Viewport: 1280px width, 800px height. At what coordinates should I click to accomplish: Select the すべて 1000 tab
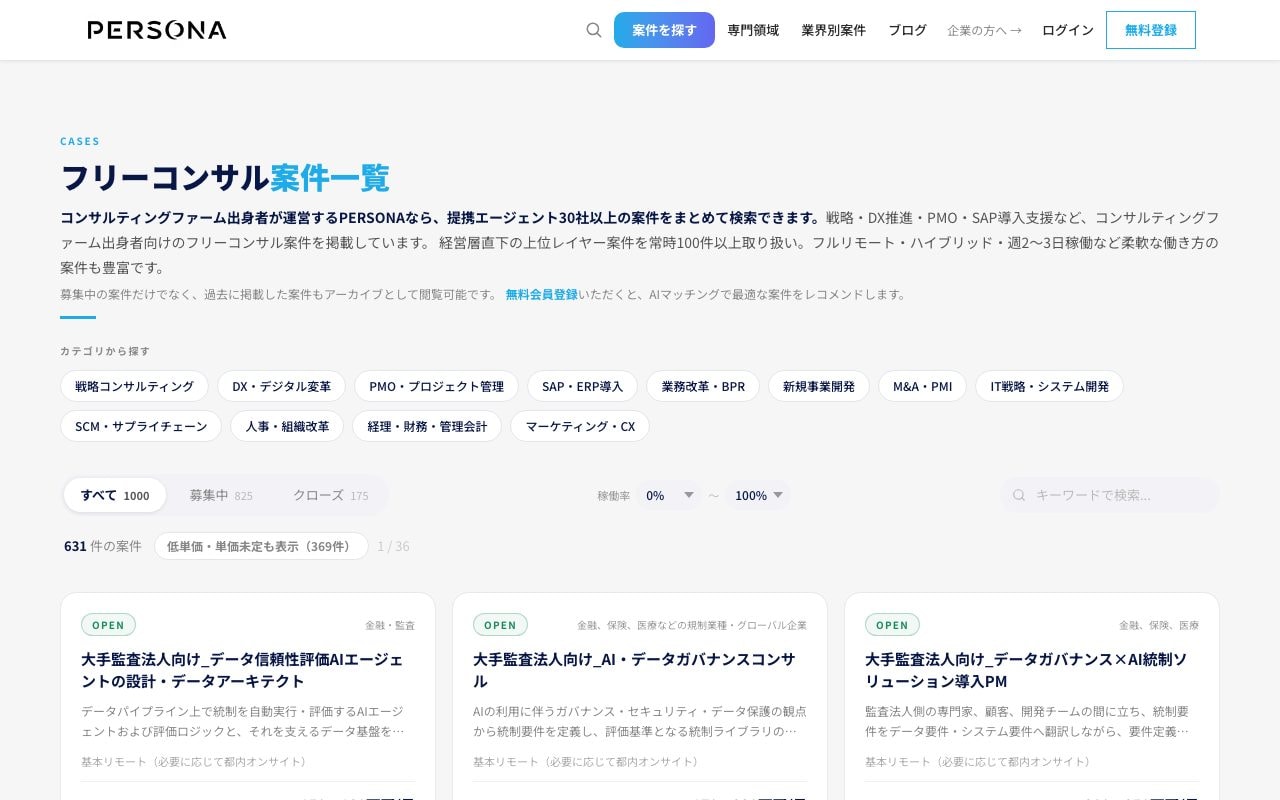click(x=115, y=495)
